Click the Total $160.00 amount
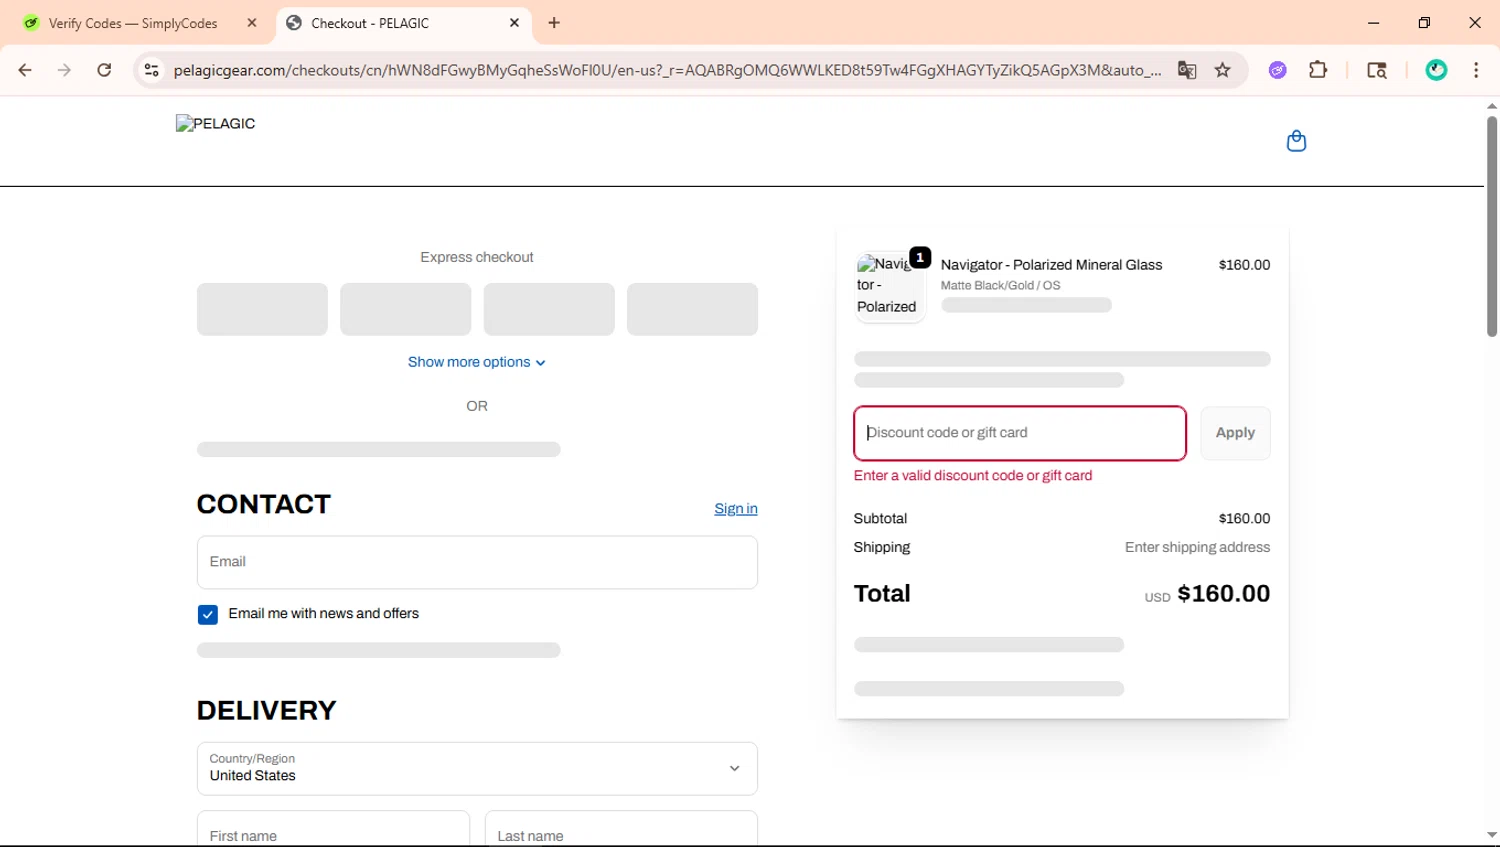The height and width of the screenshot is (847, 1500). (1224, 593)
